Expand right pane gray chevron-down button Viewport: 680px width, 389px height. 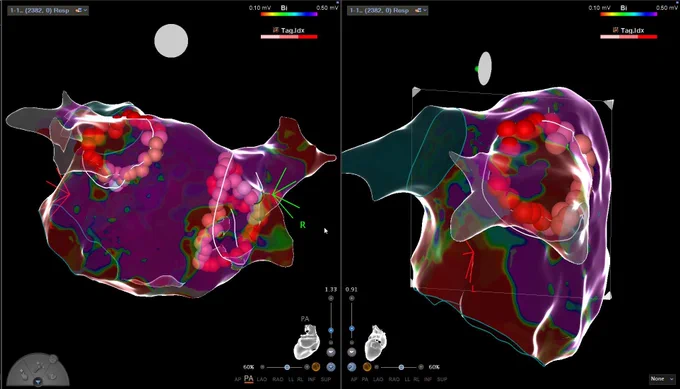(352, 352)
